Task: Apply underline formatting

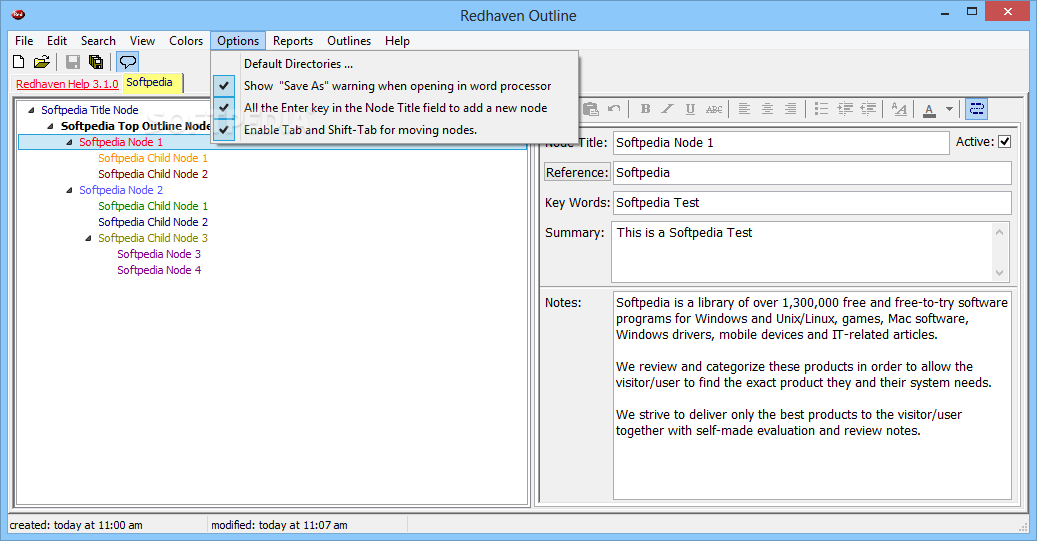Action: [690, 109]
